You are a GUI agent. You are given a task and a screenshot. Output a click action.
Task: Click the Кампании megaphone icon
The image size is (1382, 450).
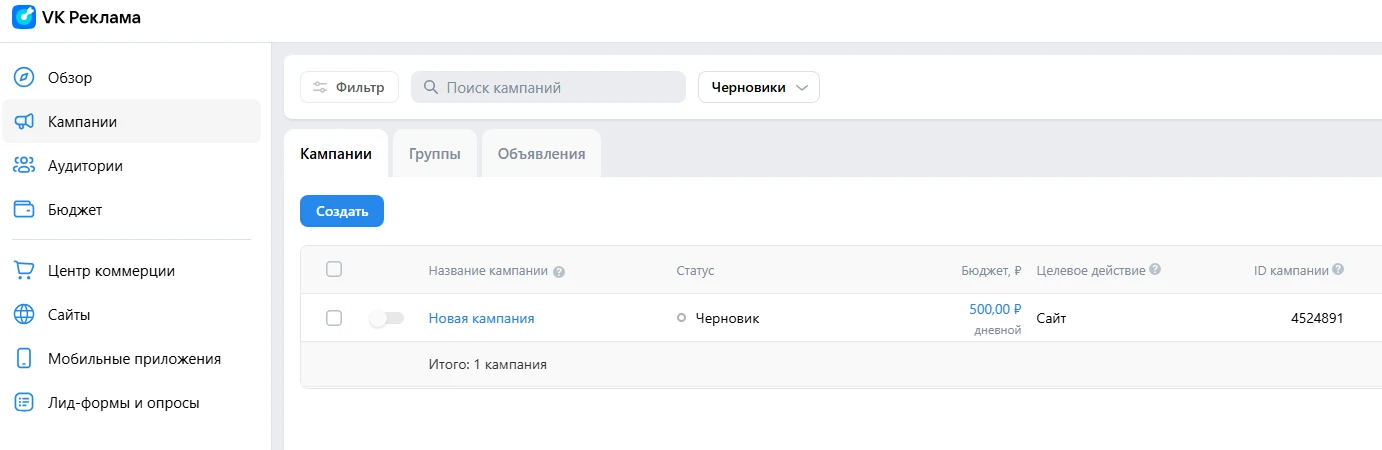(x=24, y=122)
